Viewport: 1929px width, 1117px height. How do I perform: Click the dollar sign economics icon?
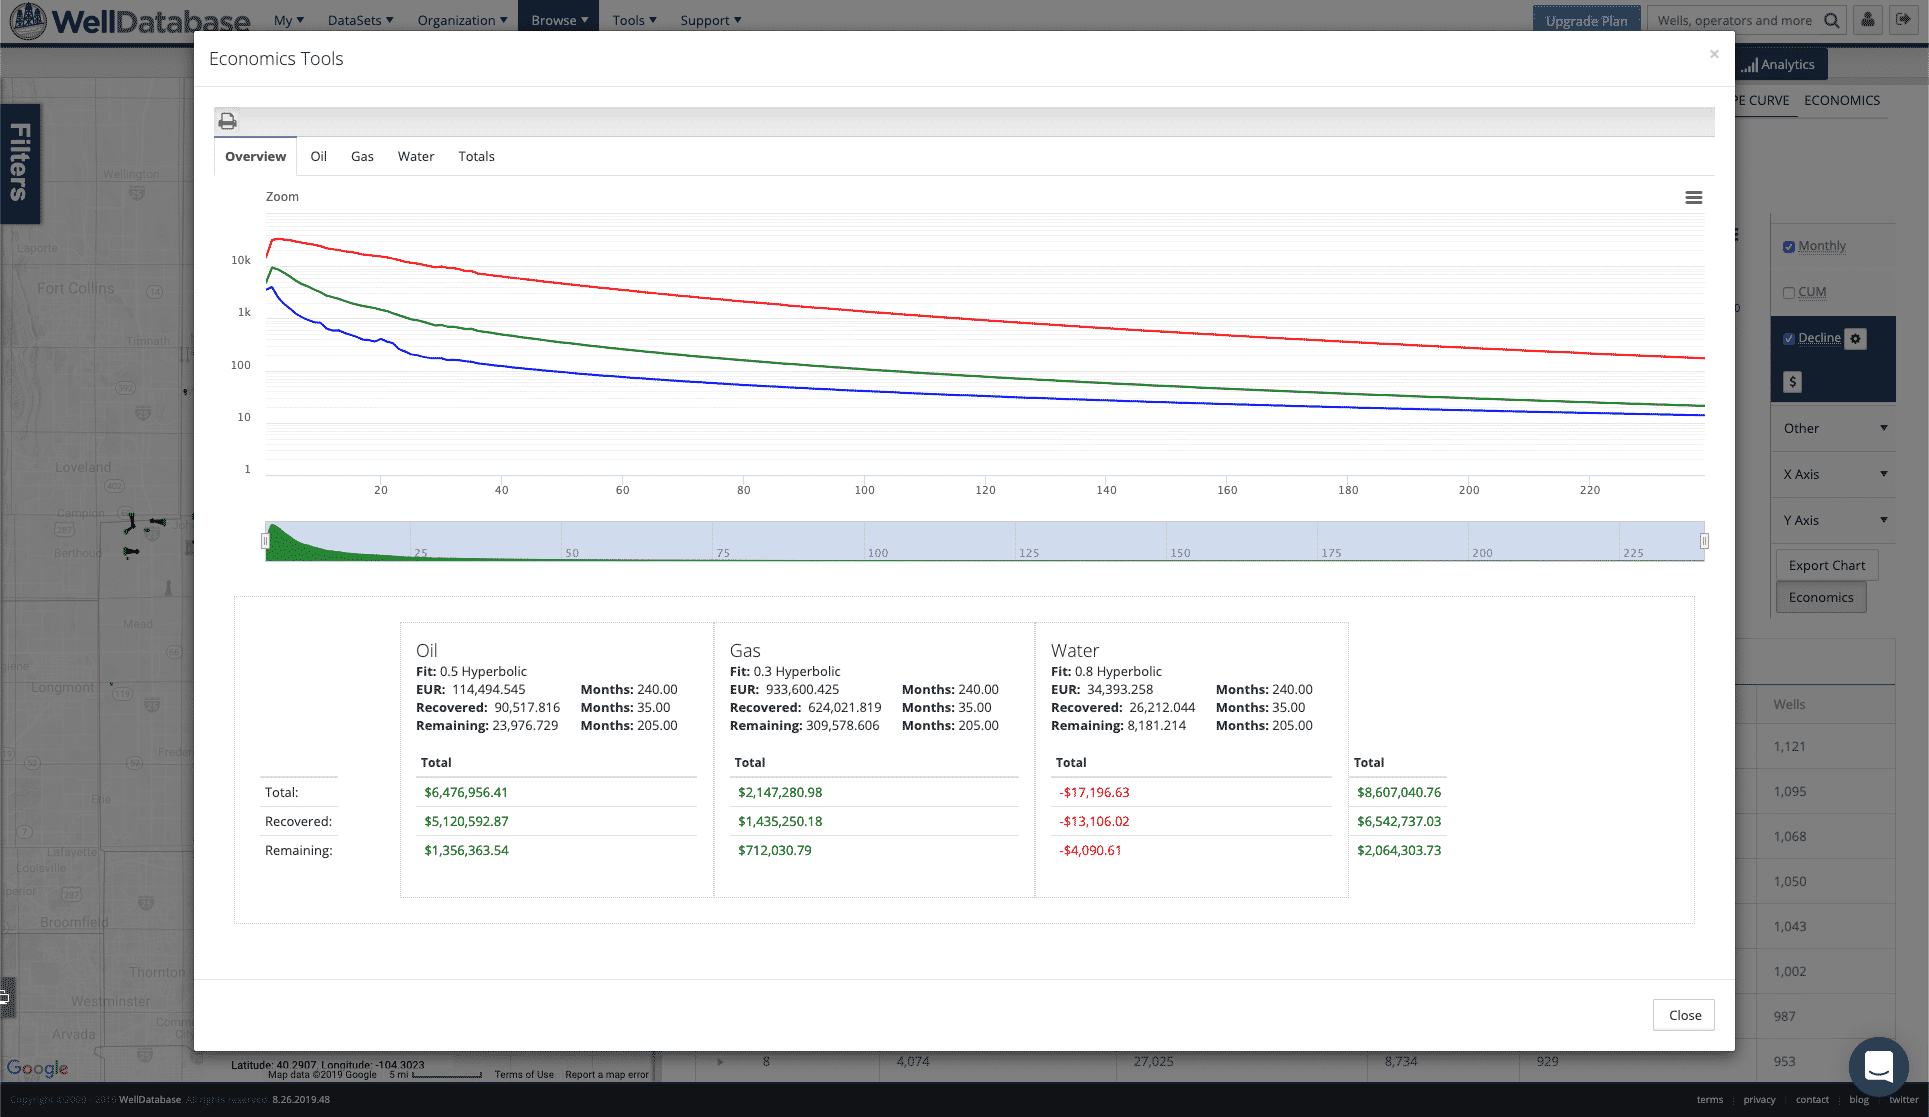coord(1792,382)
